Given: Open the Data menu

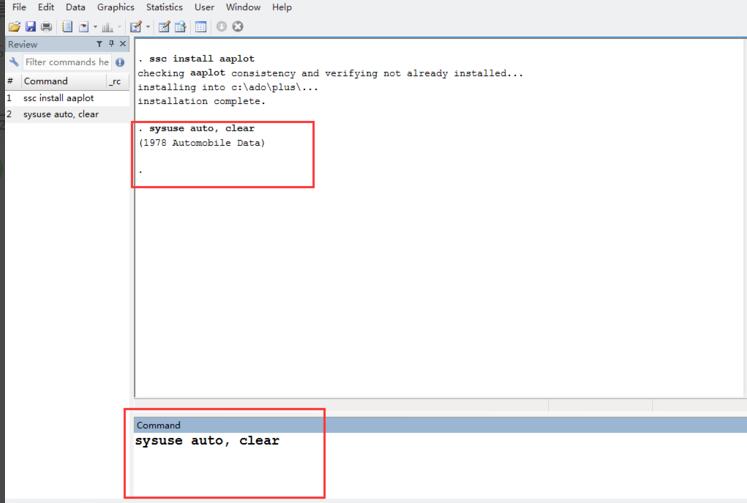Looking at the screenshot, I should tap(75, 7).
